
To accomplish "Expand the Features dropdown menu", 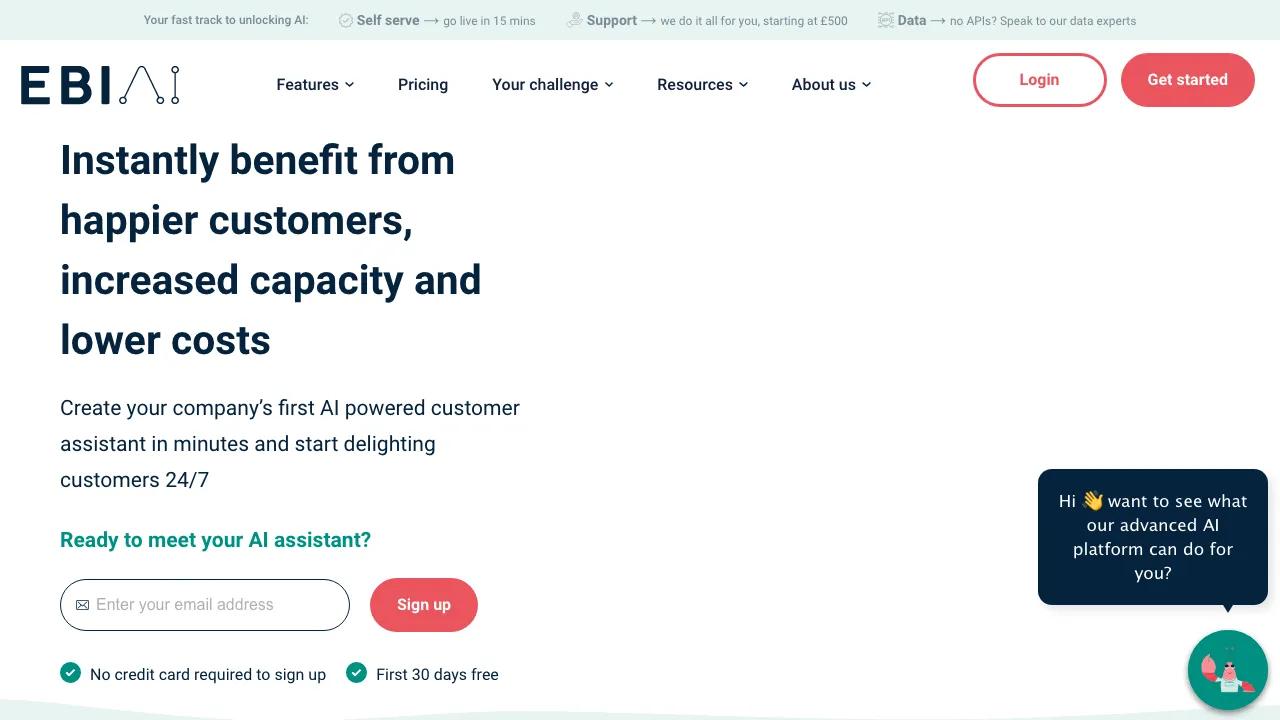I will pos(315,85).
